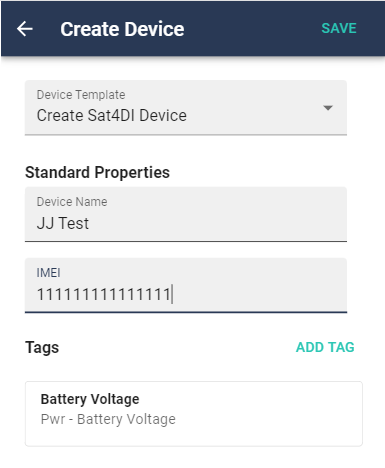Click the Tags section heading
Screen dimensions: 385x468
[42, 347]
